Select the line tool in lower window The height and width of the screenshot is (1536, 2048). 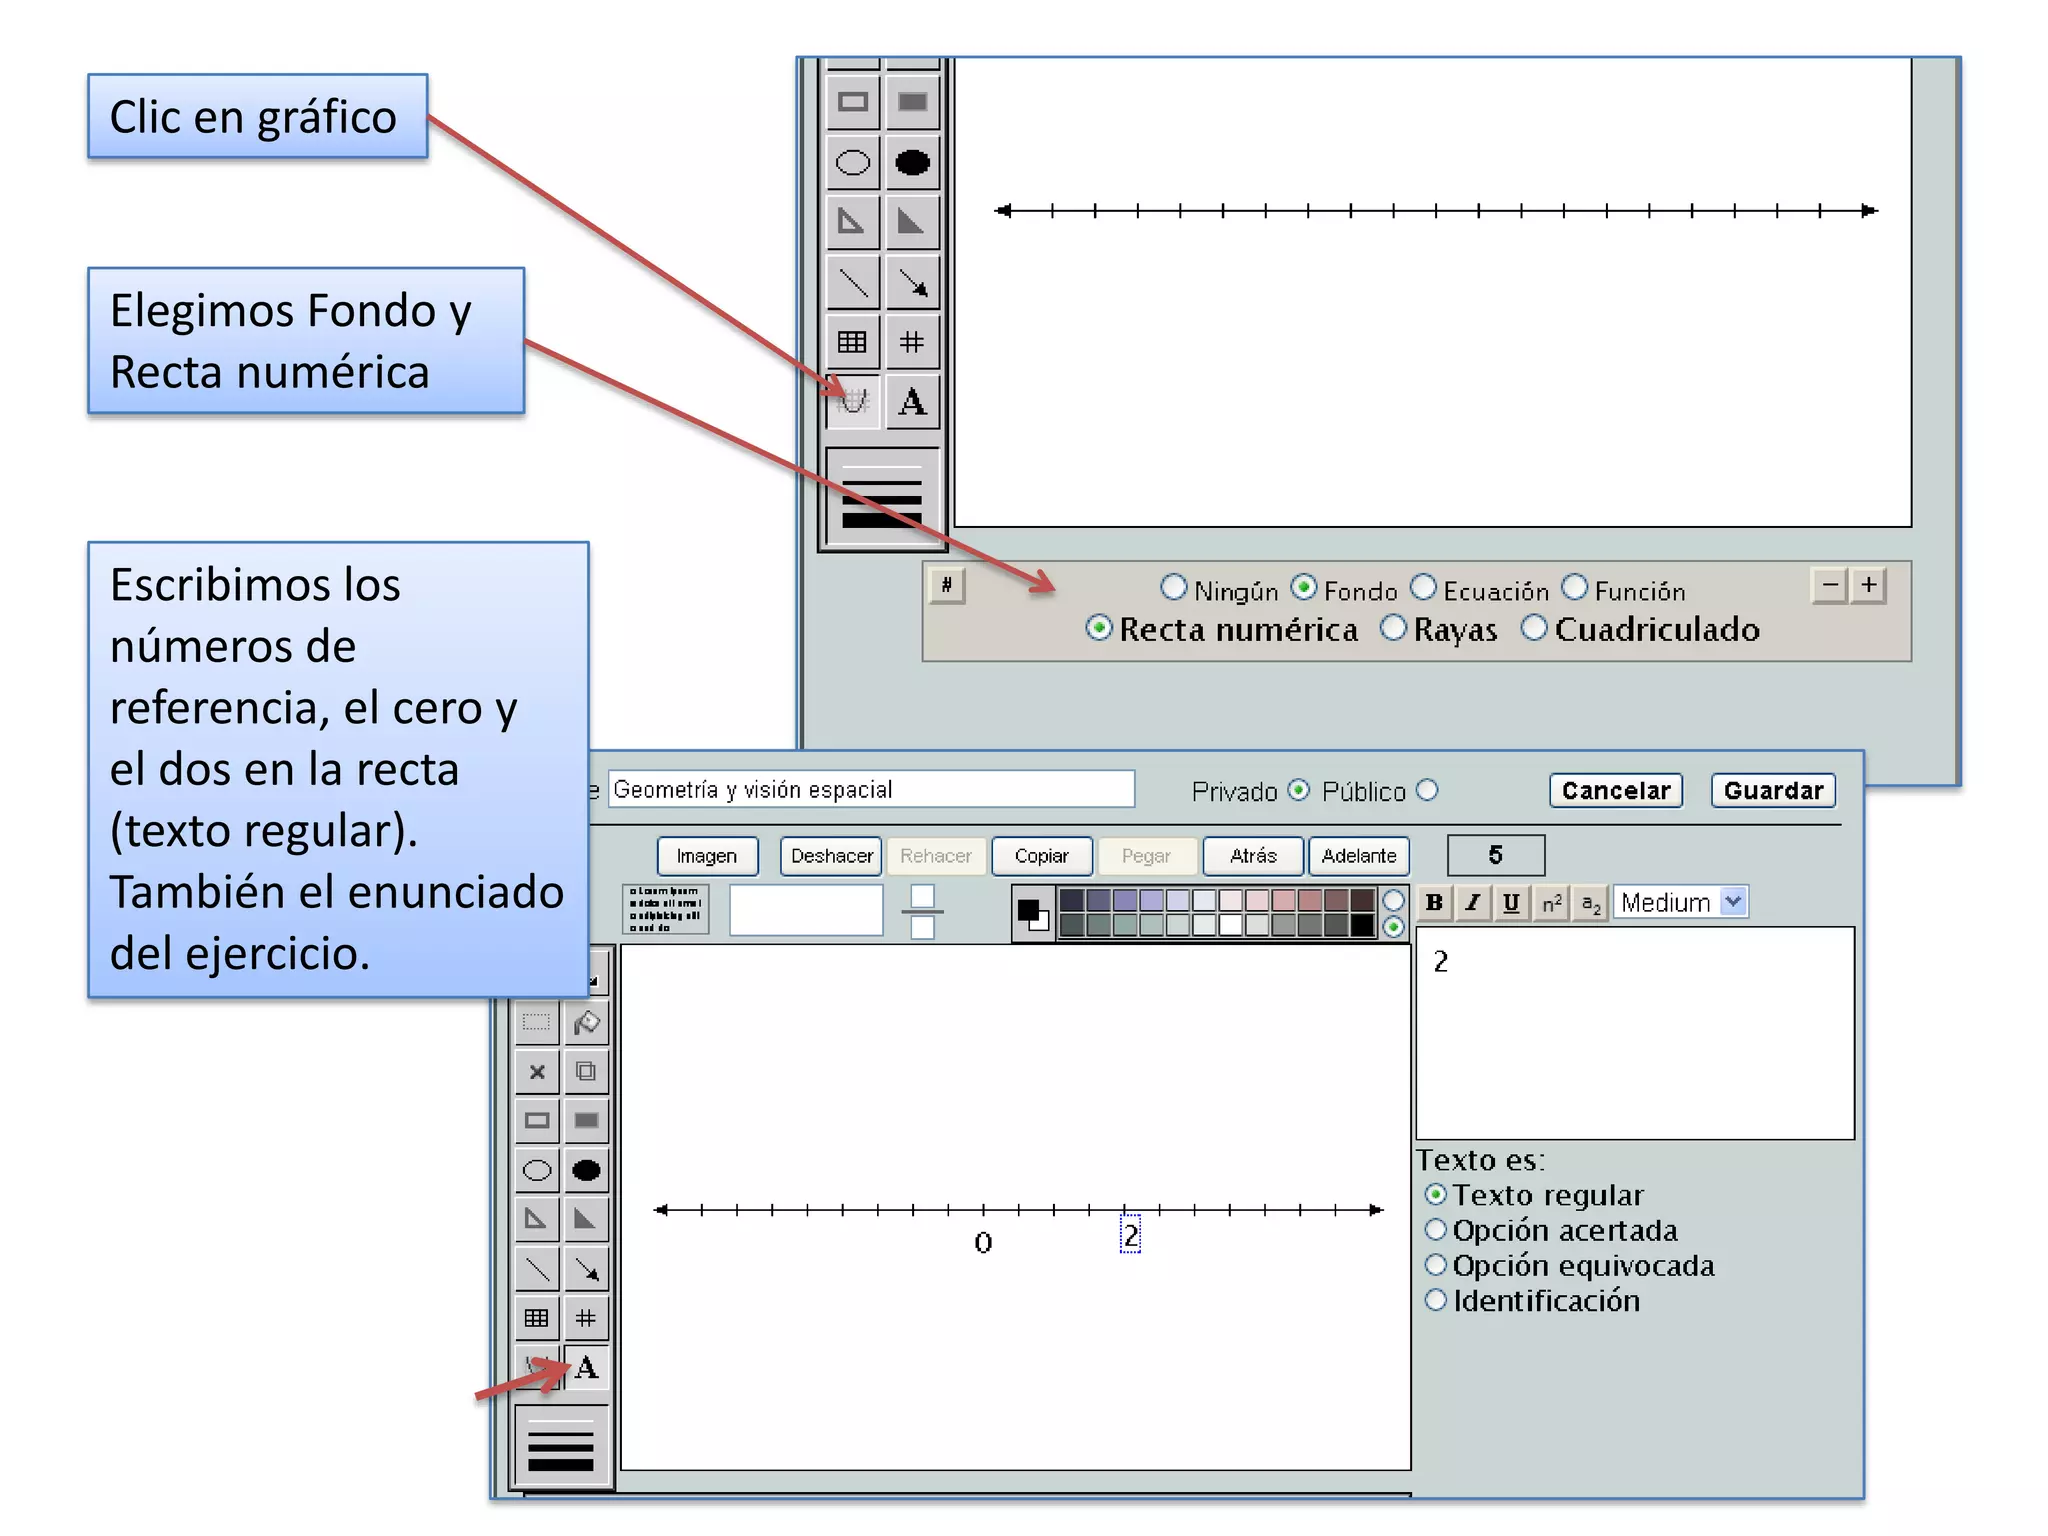tap(537, 1269)
